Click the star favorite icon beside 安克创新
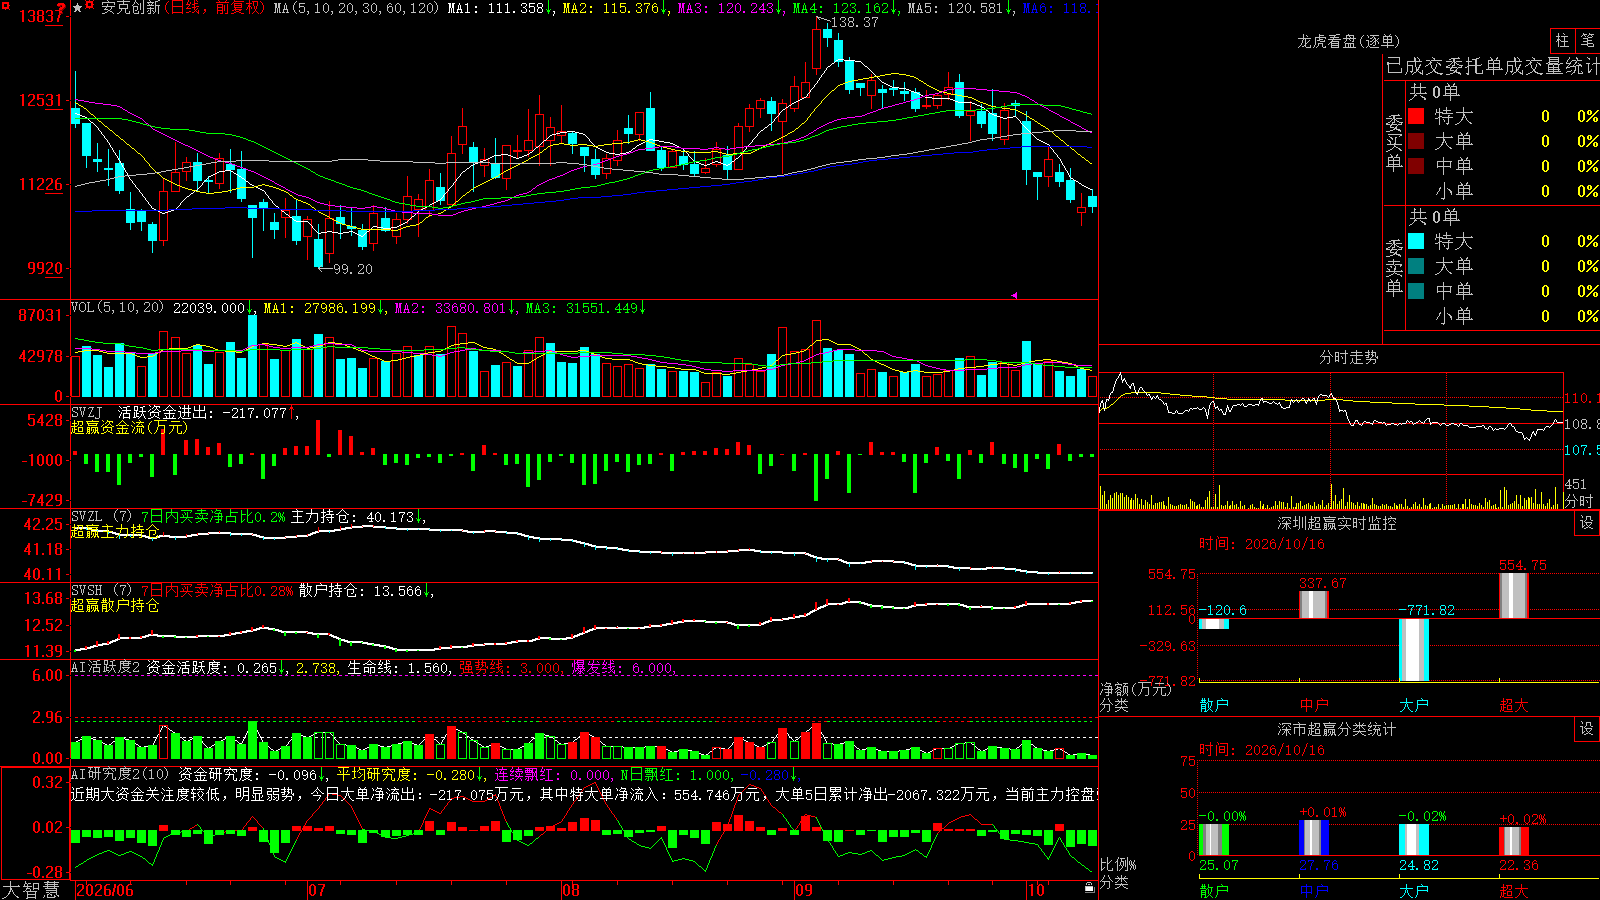This screenshot has width=1600, height=900. (x=77, y=8)
